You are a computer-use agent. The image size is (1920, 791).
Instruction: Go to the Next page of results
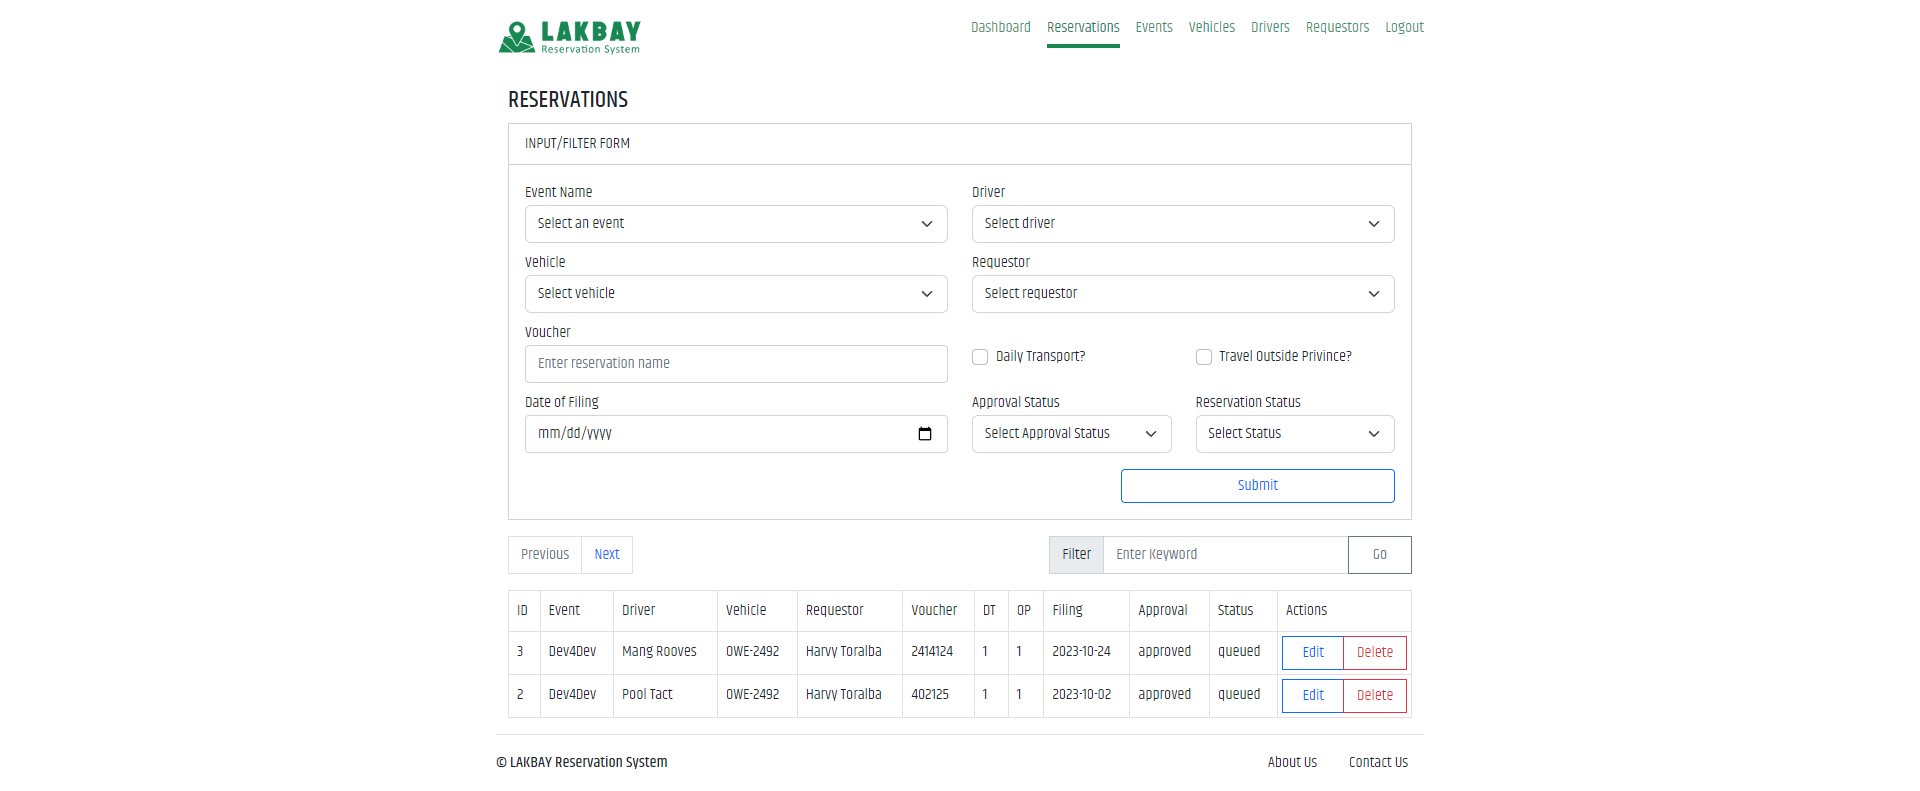[x=606, y=554]
